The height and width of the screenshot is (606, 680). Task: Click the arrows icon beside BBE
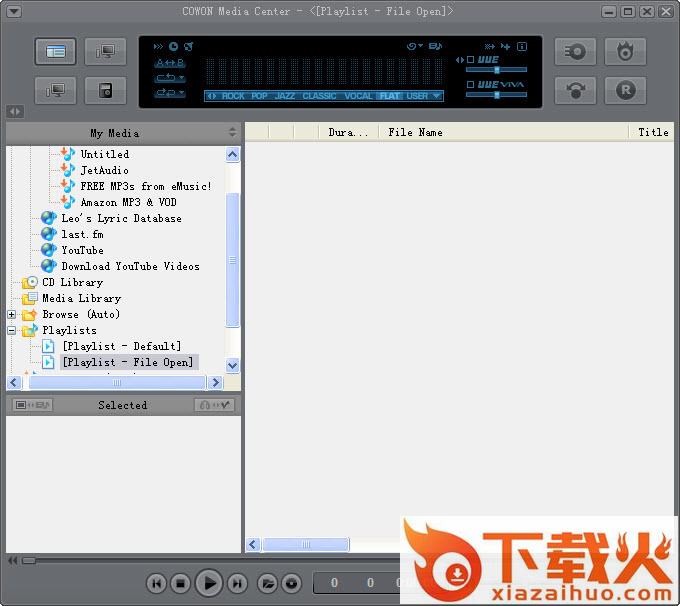460,60
